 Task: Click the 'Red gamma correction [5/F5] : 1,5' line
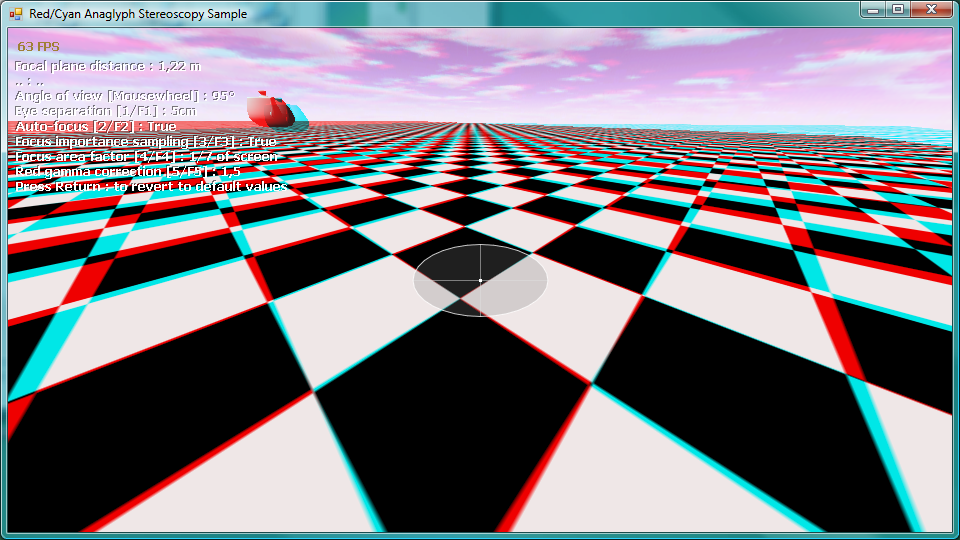point(127,171)
